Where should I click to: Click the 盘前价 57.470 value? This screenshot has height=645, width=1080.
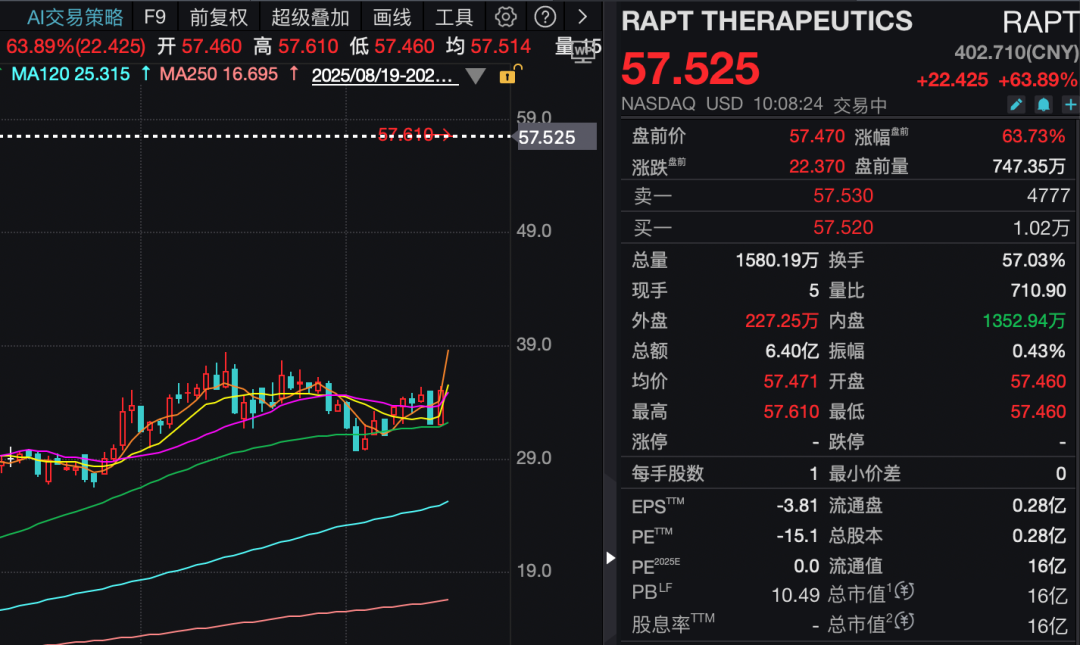tap(817, 136)
